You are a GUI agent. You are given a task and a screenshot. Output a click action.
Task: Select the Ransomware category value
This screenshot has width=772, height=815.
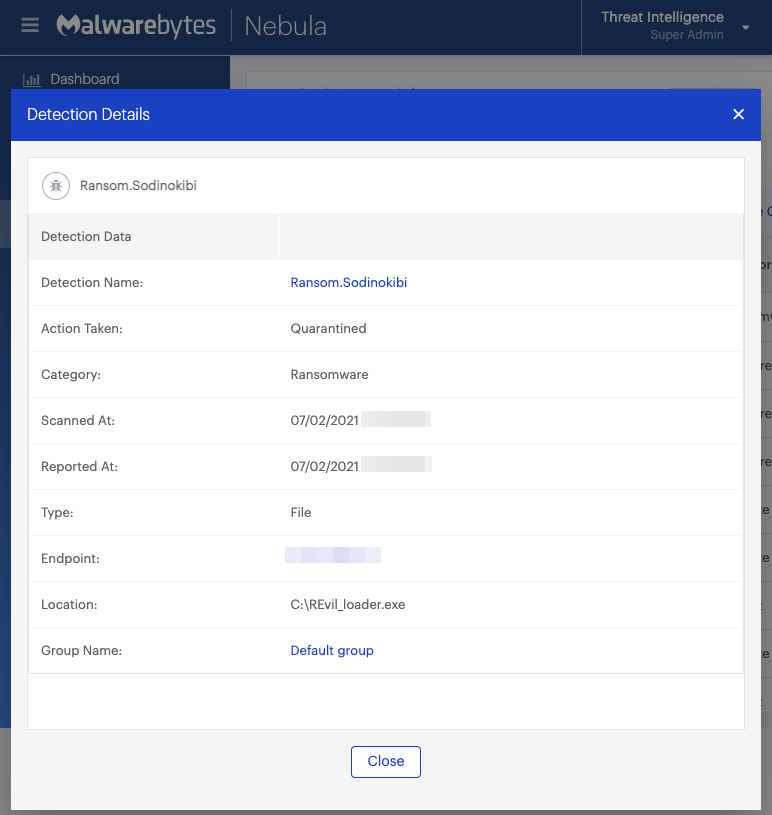pyautogui.click(x=329, y=374)
